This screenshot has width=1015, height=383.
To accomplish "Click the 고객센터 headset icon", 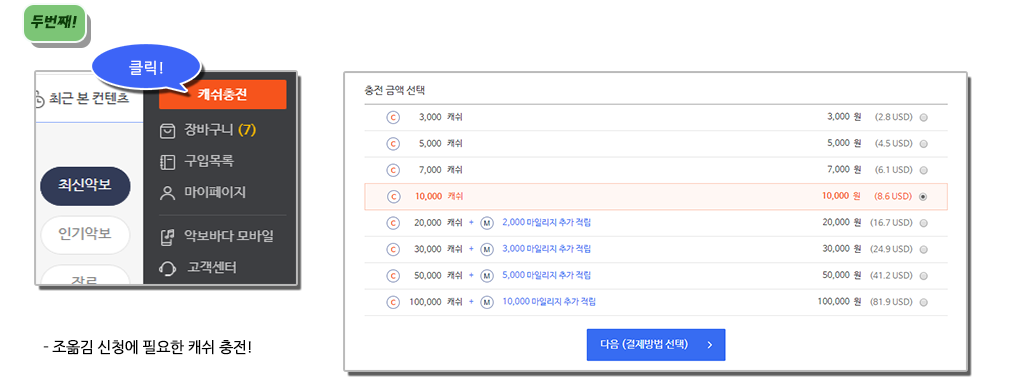I will pos(167,268).
